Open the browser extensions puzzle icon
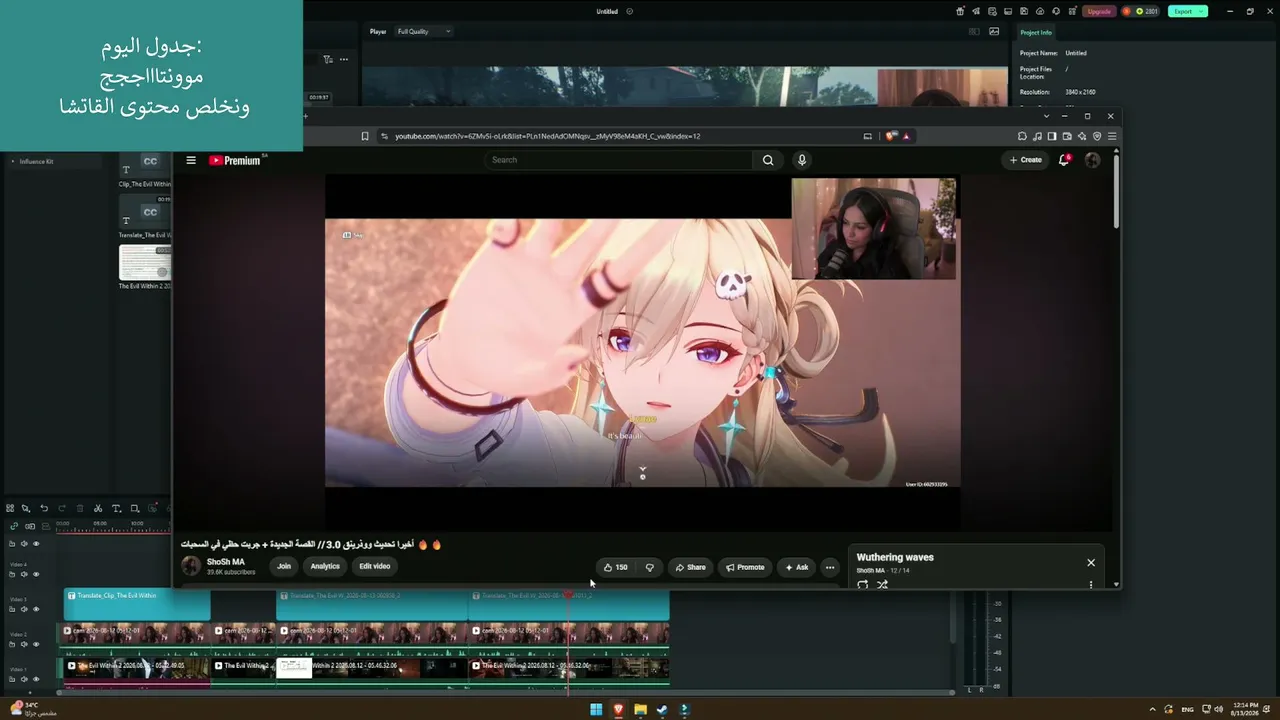 [1022, 136]
